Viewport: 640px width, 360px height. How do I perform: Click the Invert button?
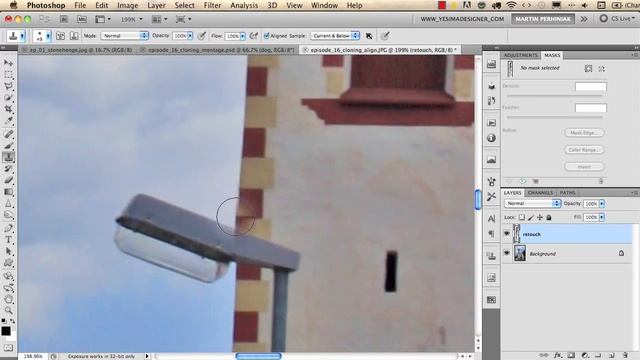pos(584,167)
